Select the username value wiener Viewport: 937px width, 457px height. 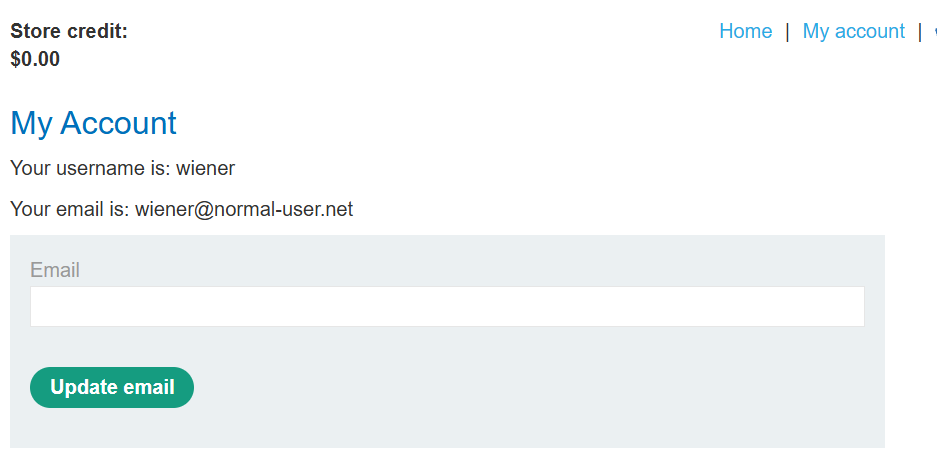(x=206, y=168)
